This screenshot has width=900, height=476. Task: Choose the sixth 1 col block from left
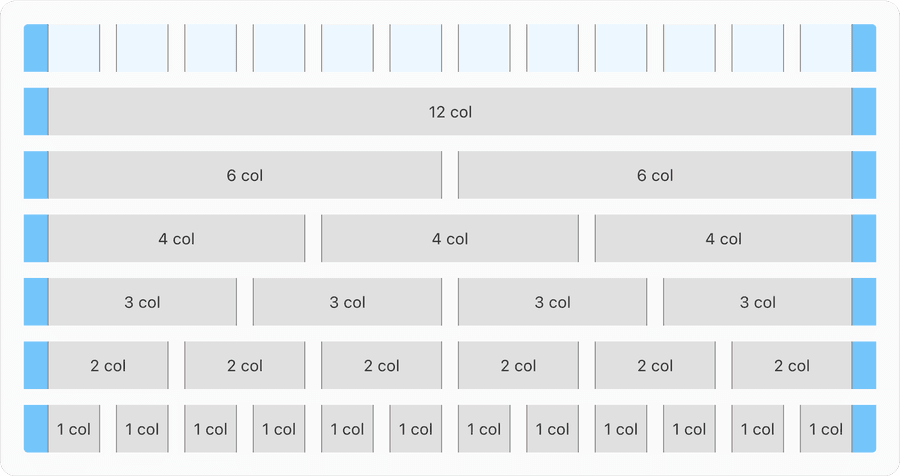[x=415, y=429]
